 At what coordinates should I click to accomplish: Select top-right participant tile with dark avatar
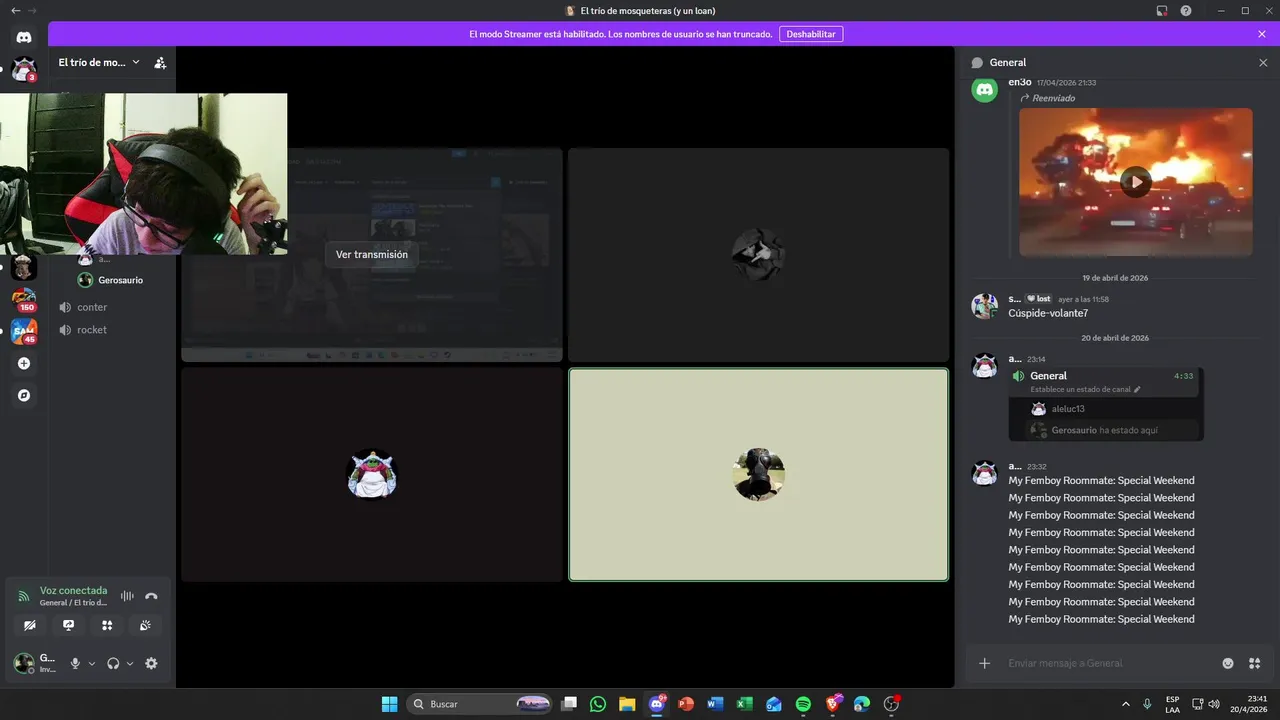click(758, 255)
